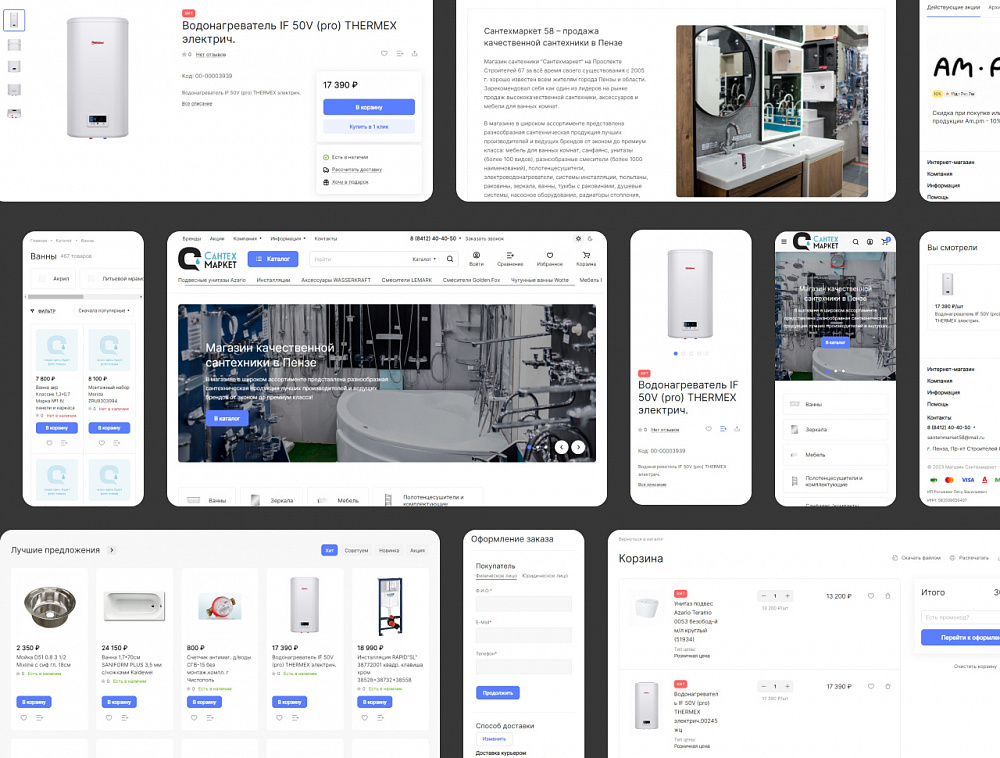Increase quantity of Azario Teramo toilet

[x=787, y=596]
